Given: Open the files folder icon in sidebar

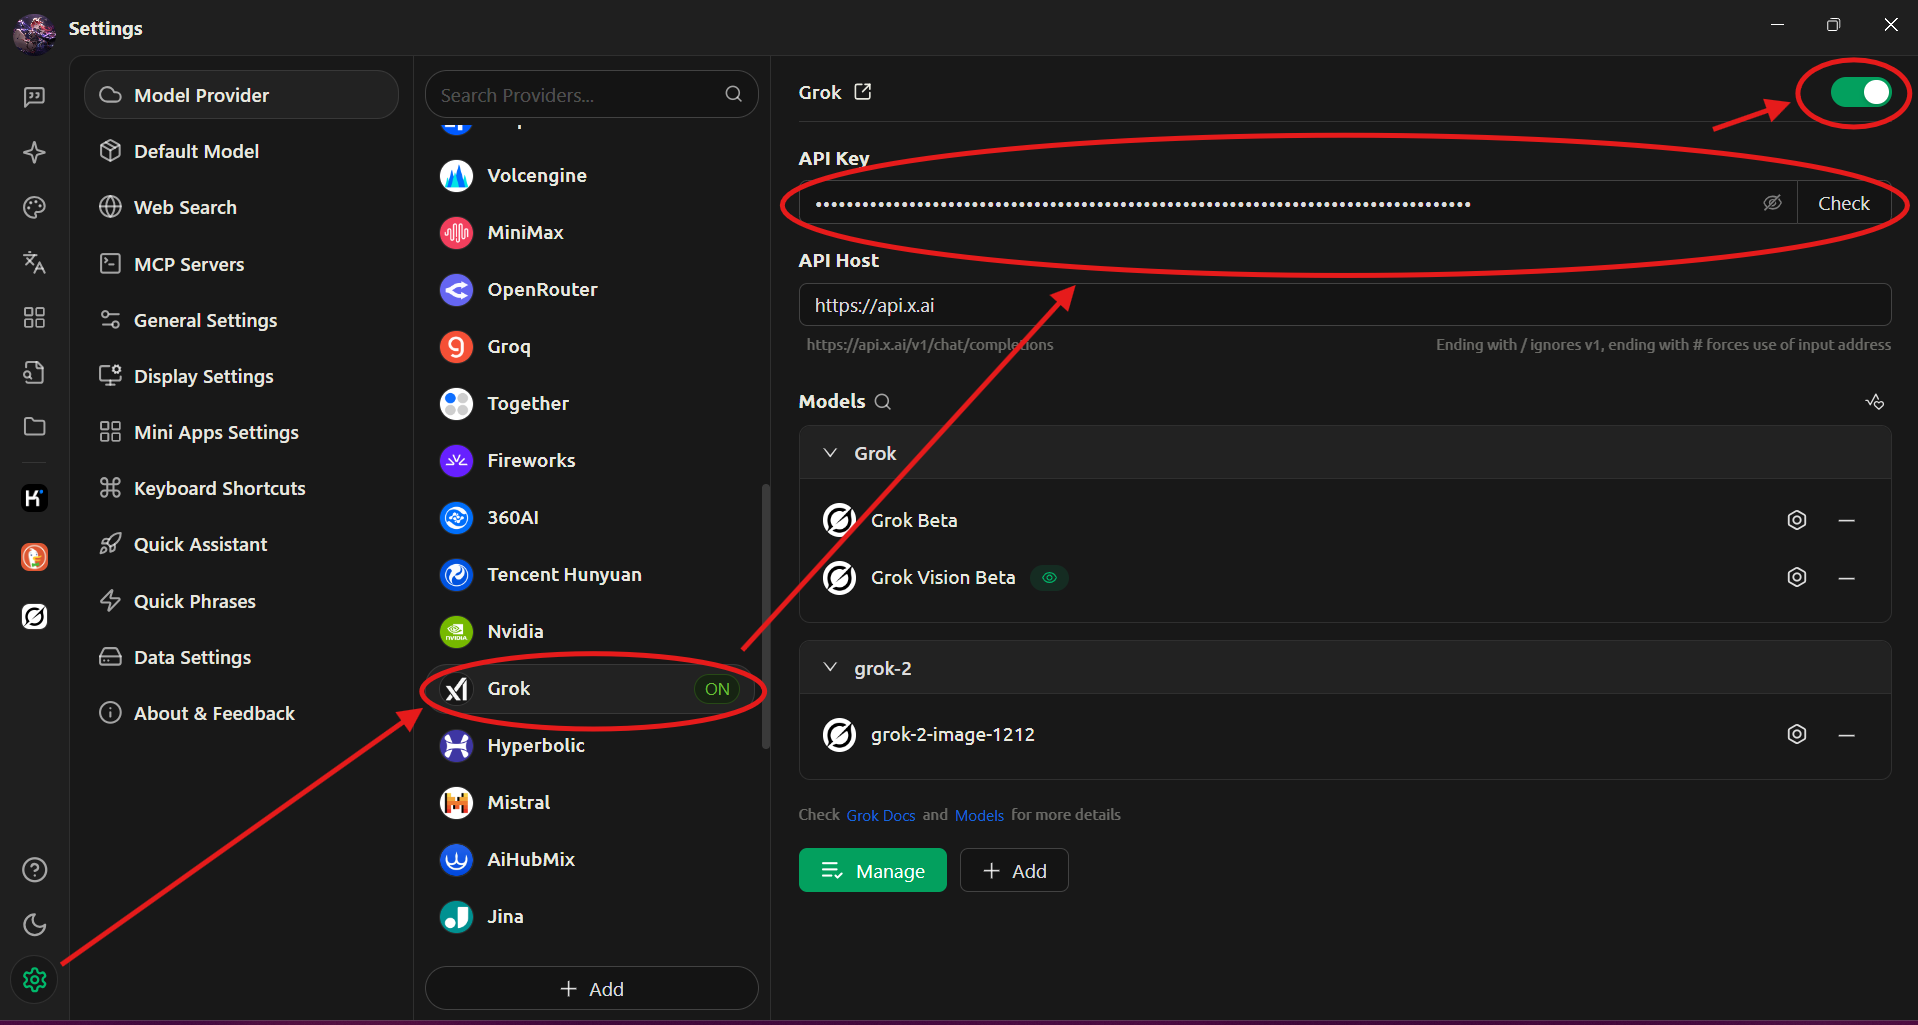Looking at the screenshot, I should 34,427.
